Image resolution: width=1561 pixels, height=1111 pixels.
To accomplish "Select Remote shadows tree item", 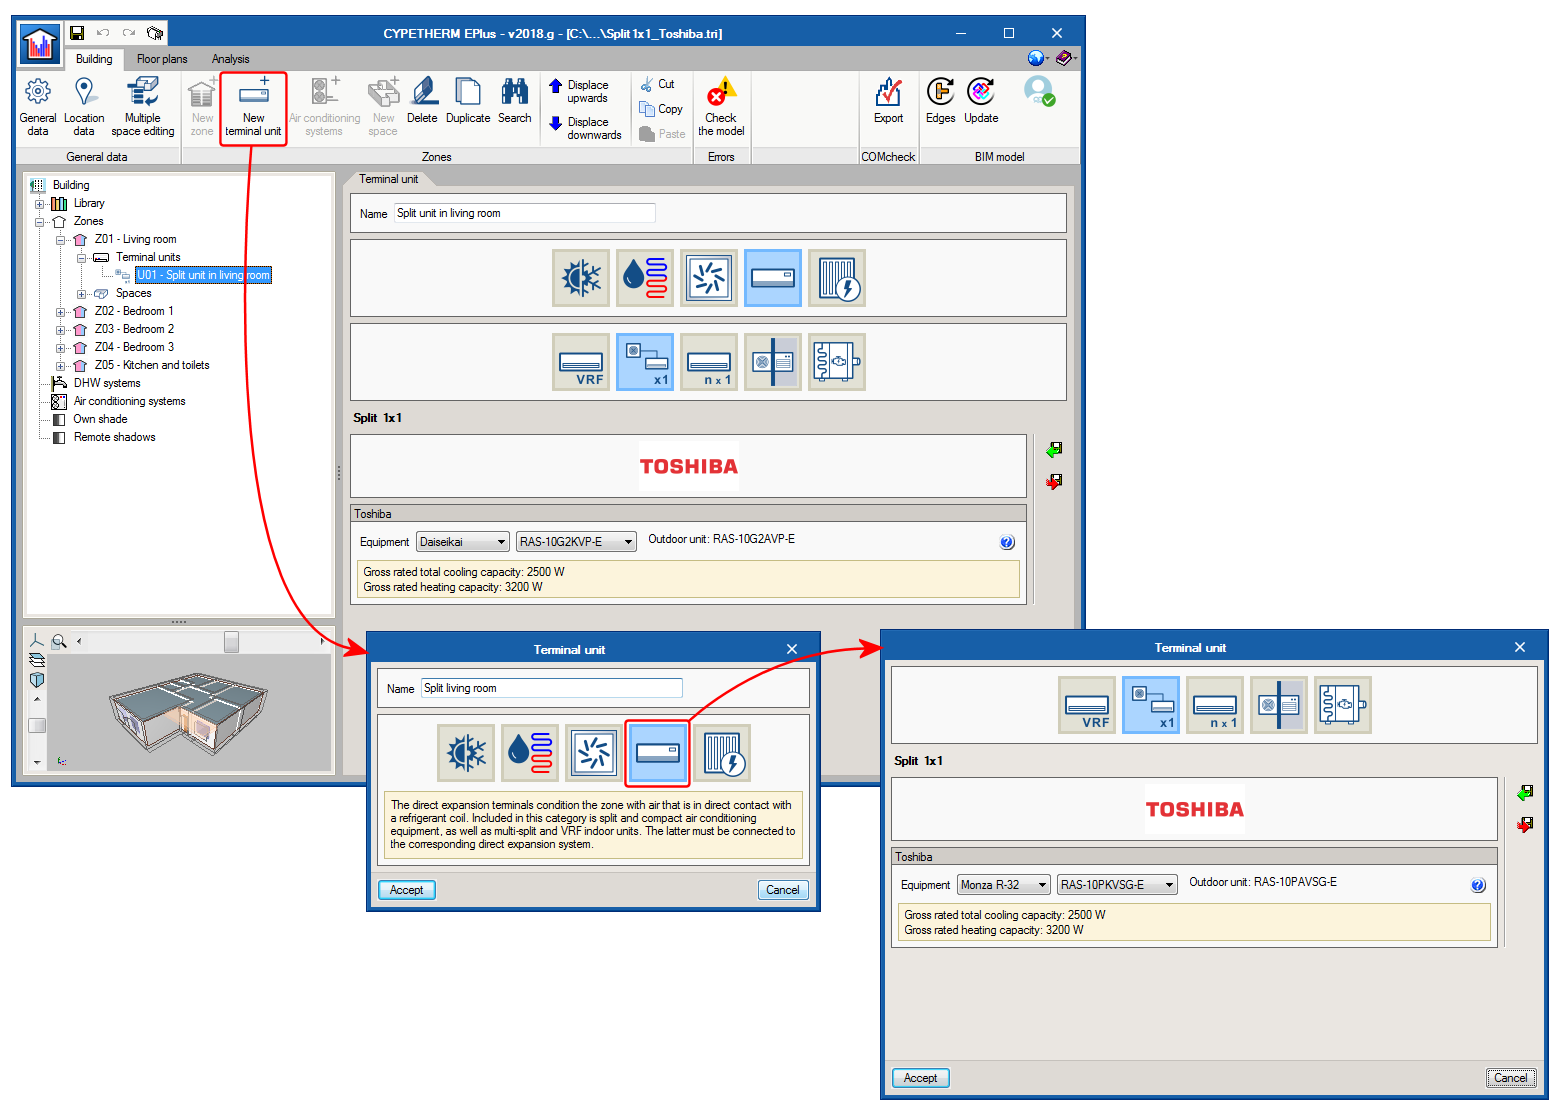I will [x=115, y=437].
